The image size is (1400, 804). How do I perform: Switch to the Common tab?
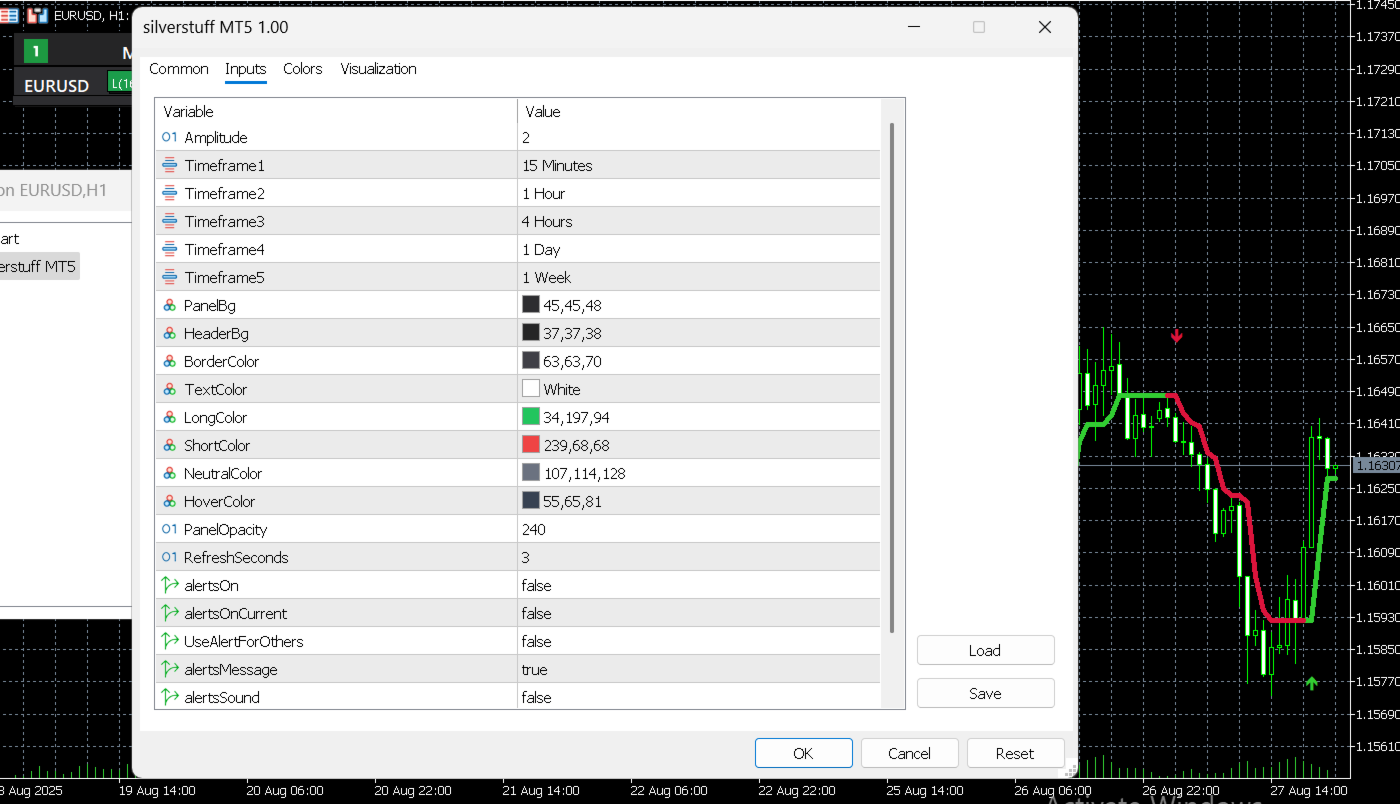(x=179, y=69)
